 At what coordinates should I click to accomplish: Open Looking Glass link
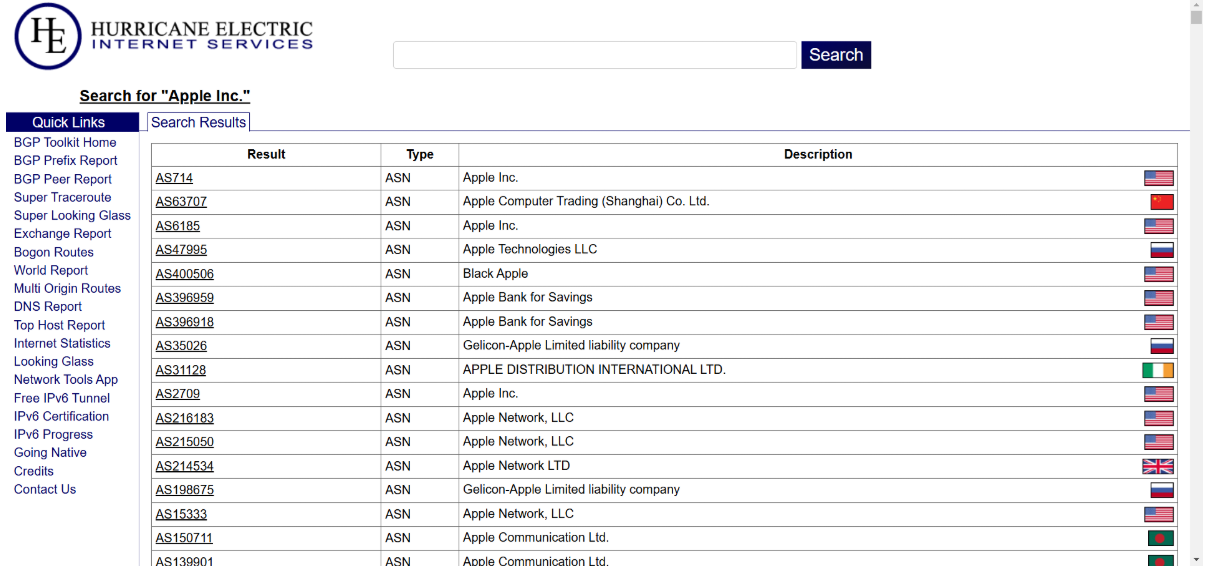click(x=54, y=361)
